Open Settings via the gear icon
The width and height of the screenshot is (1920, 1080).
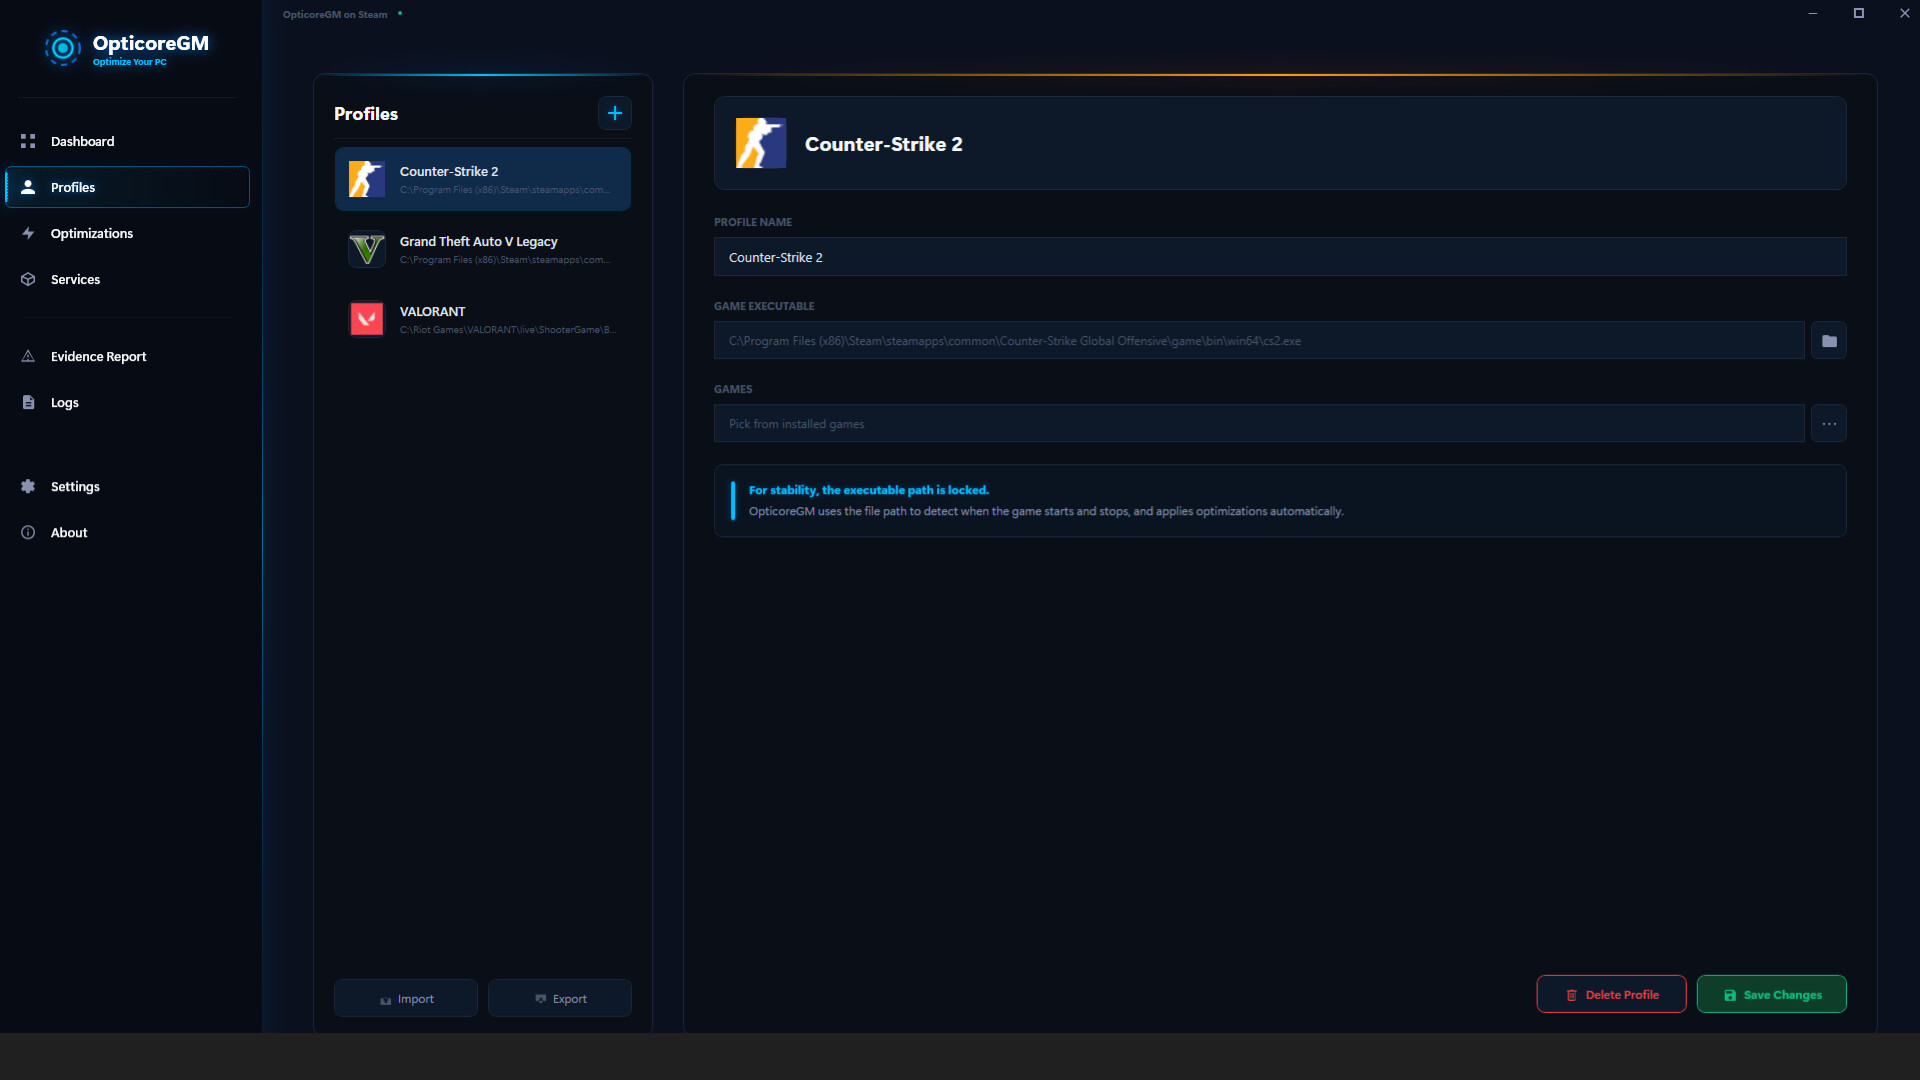[28, 486]
